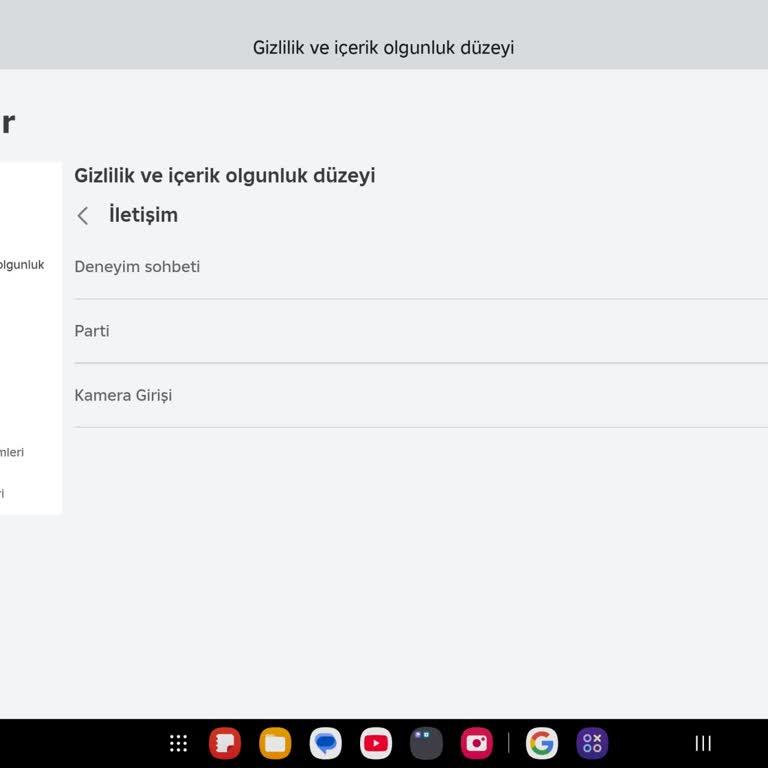Go back using the chevron beside İletişim
768x768 pixels.
pyautogui.click(x=82, y=216)
